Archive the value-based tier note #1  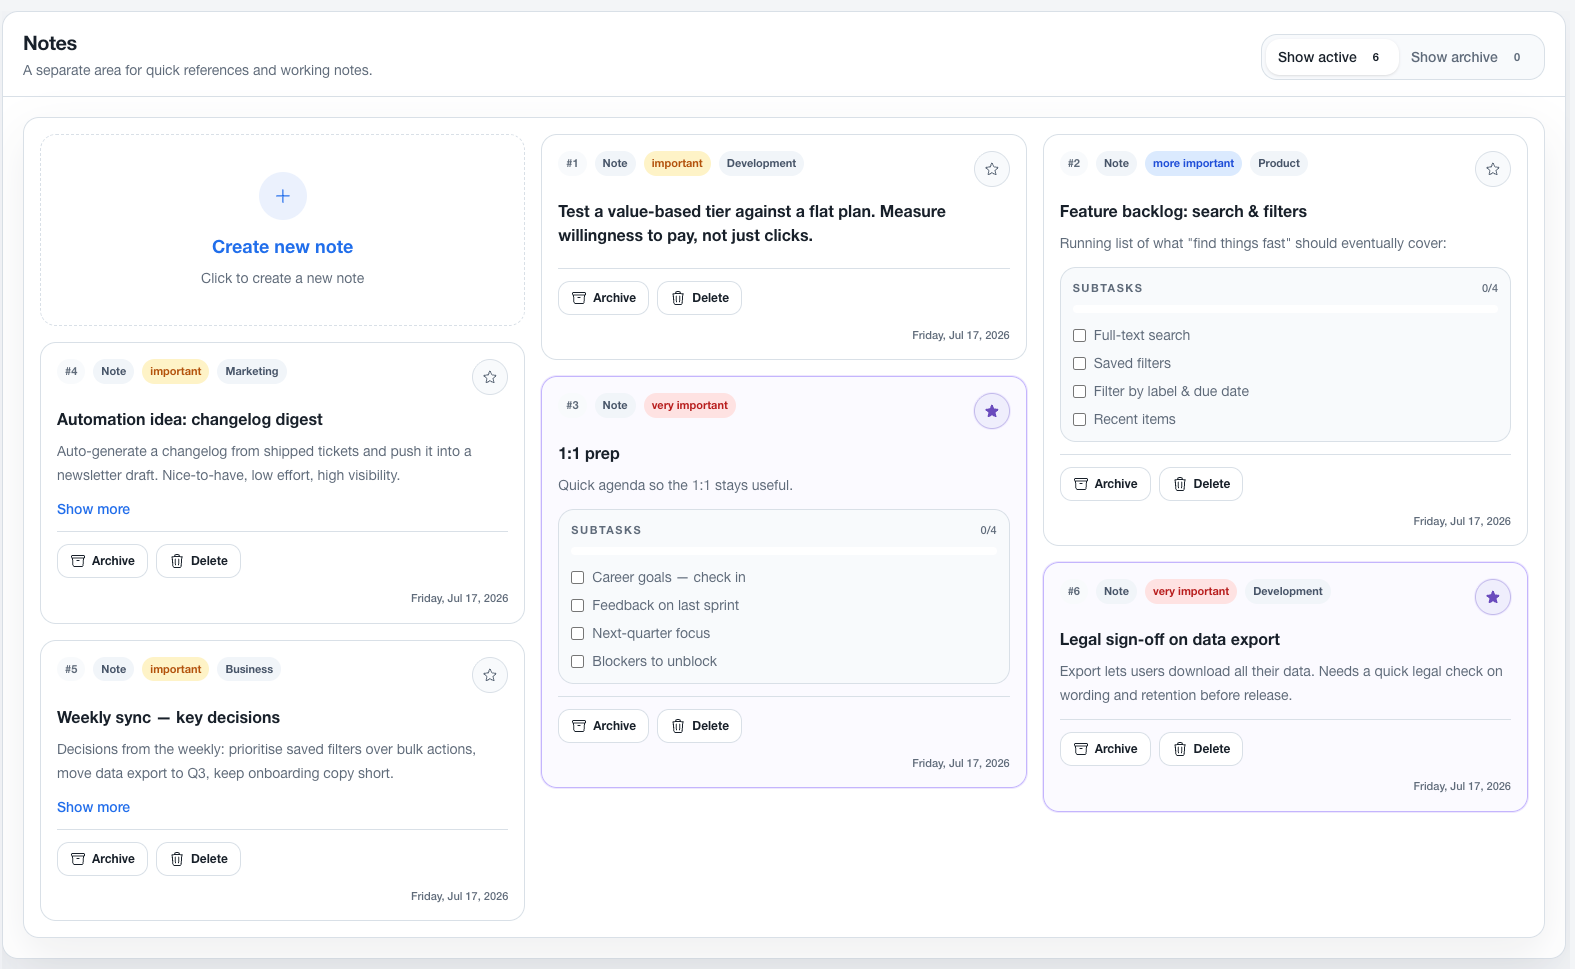pos(604,298)
